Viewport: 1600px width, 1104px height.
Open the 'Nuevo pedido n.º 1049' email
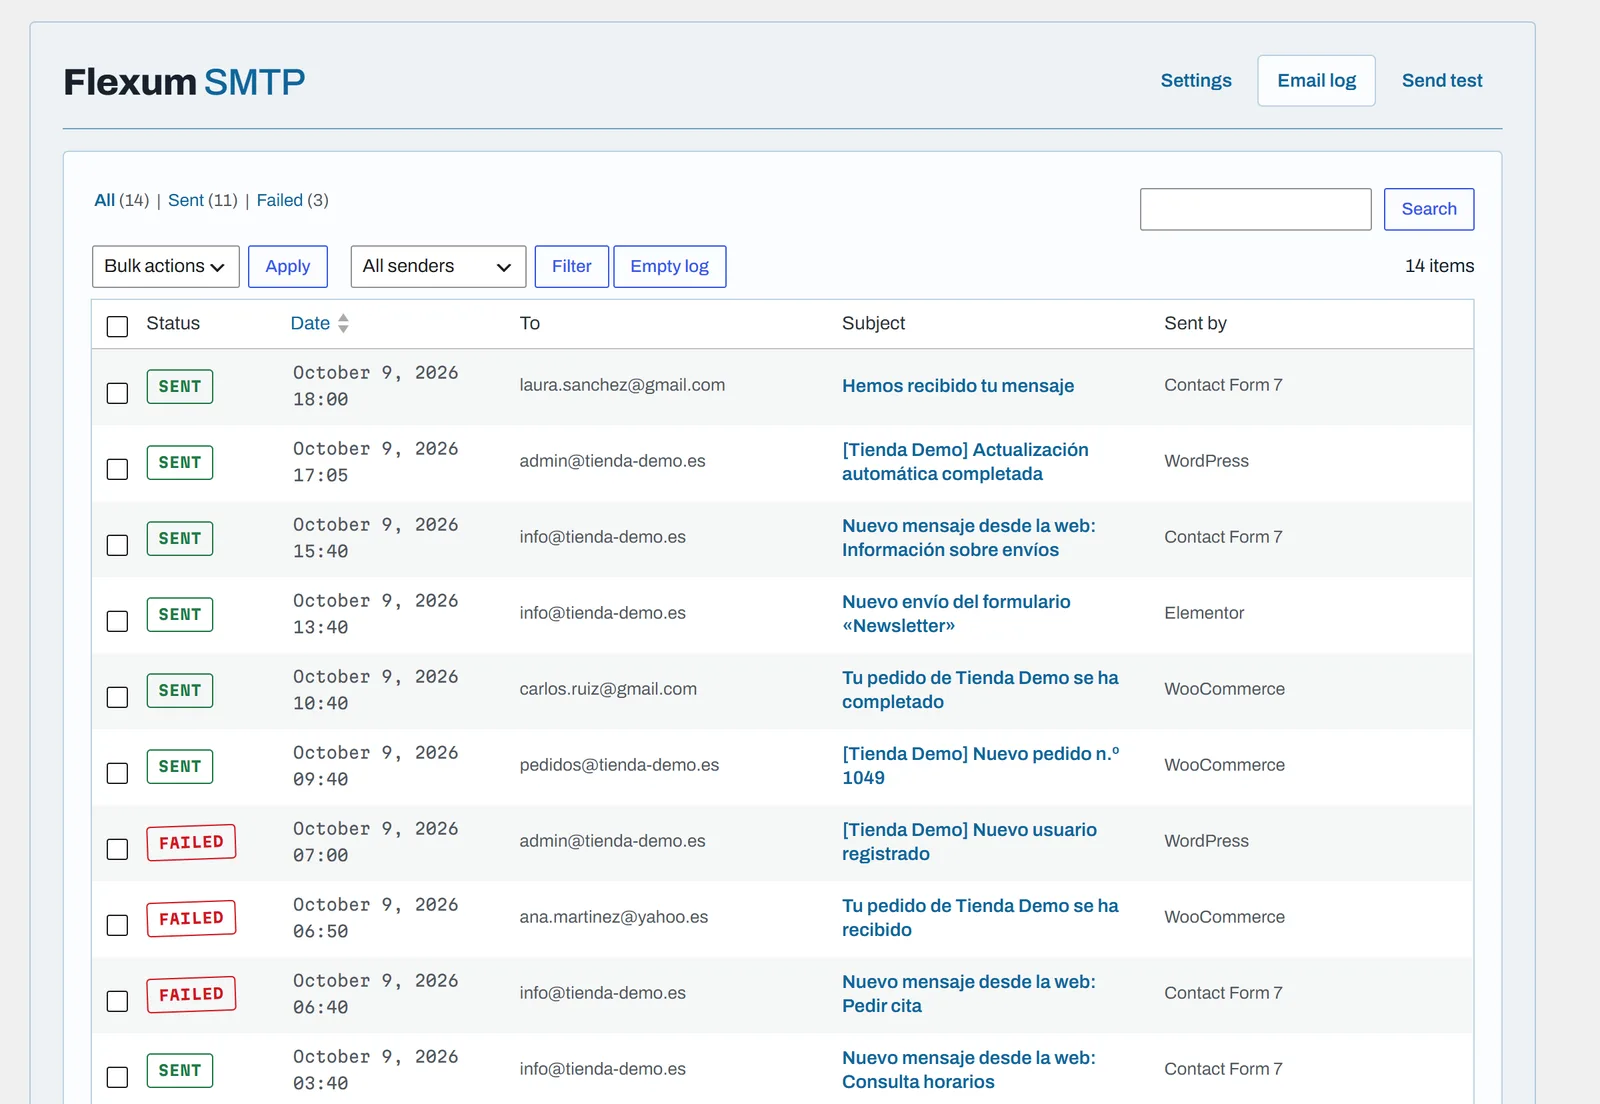pos(980,766)
